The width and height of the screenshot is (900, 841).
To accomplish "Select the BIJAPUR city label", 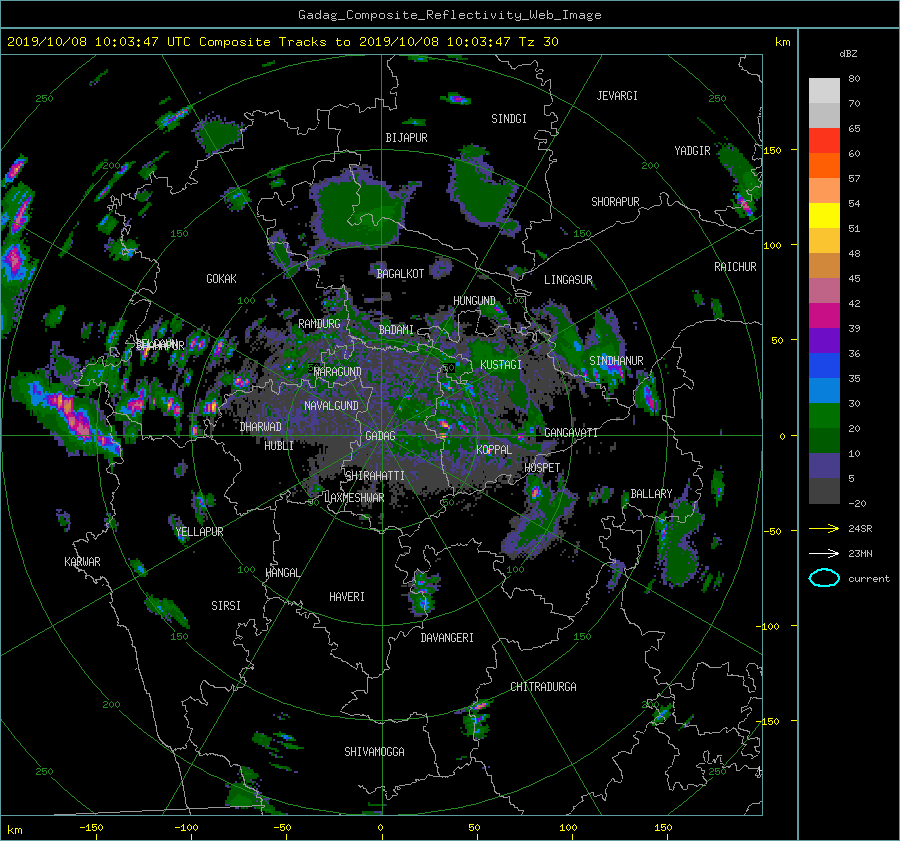I will (x=406, y=138).
